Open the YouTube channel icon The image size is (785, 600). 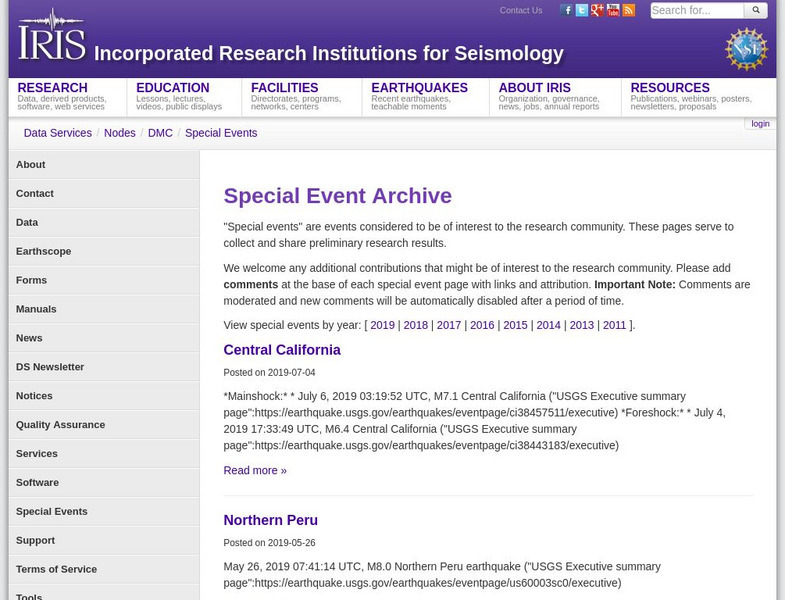613,10
